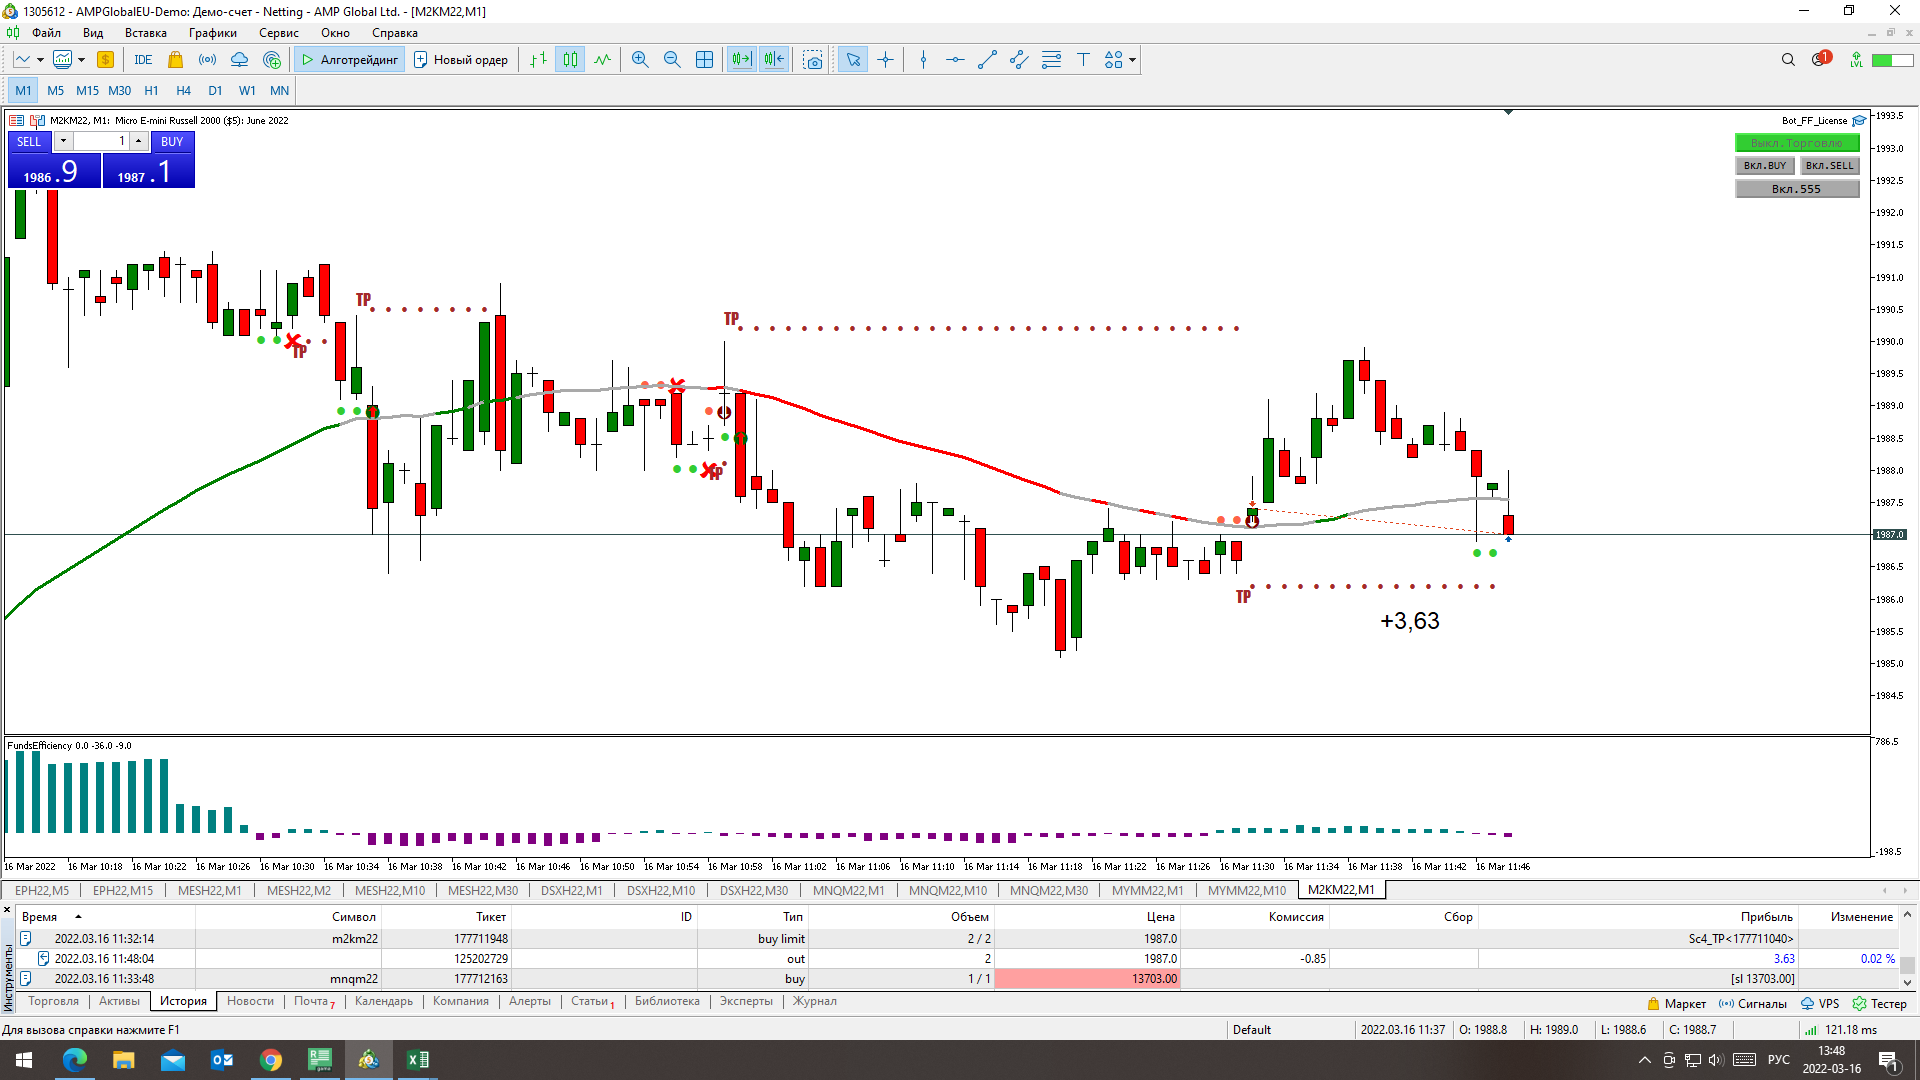Open the tile windows grid icon
Viewport: 1920px width, 1080px height.
[704, 60]
